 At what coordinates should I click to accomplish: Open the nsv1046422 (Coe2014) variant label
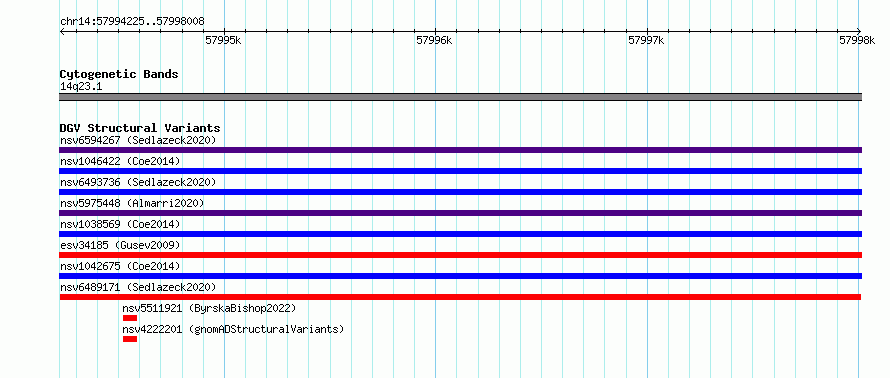coord(120,161)
